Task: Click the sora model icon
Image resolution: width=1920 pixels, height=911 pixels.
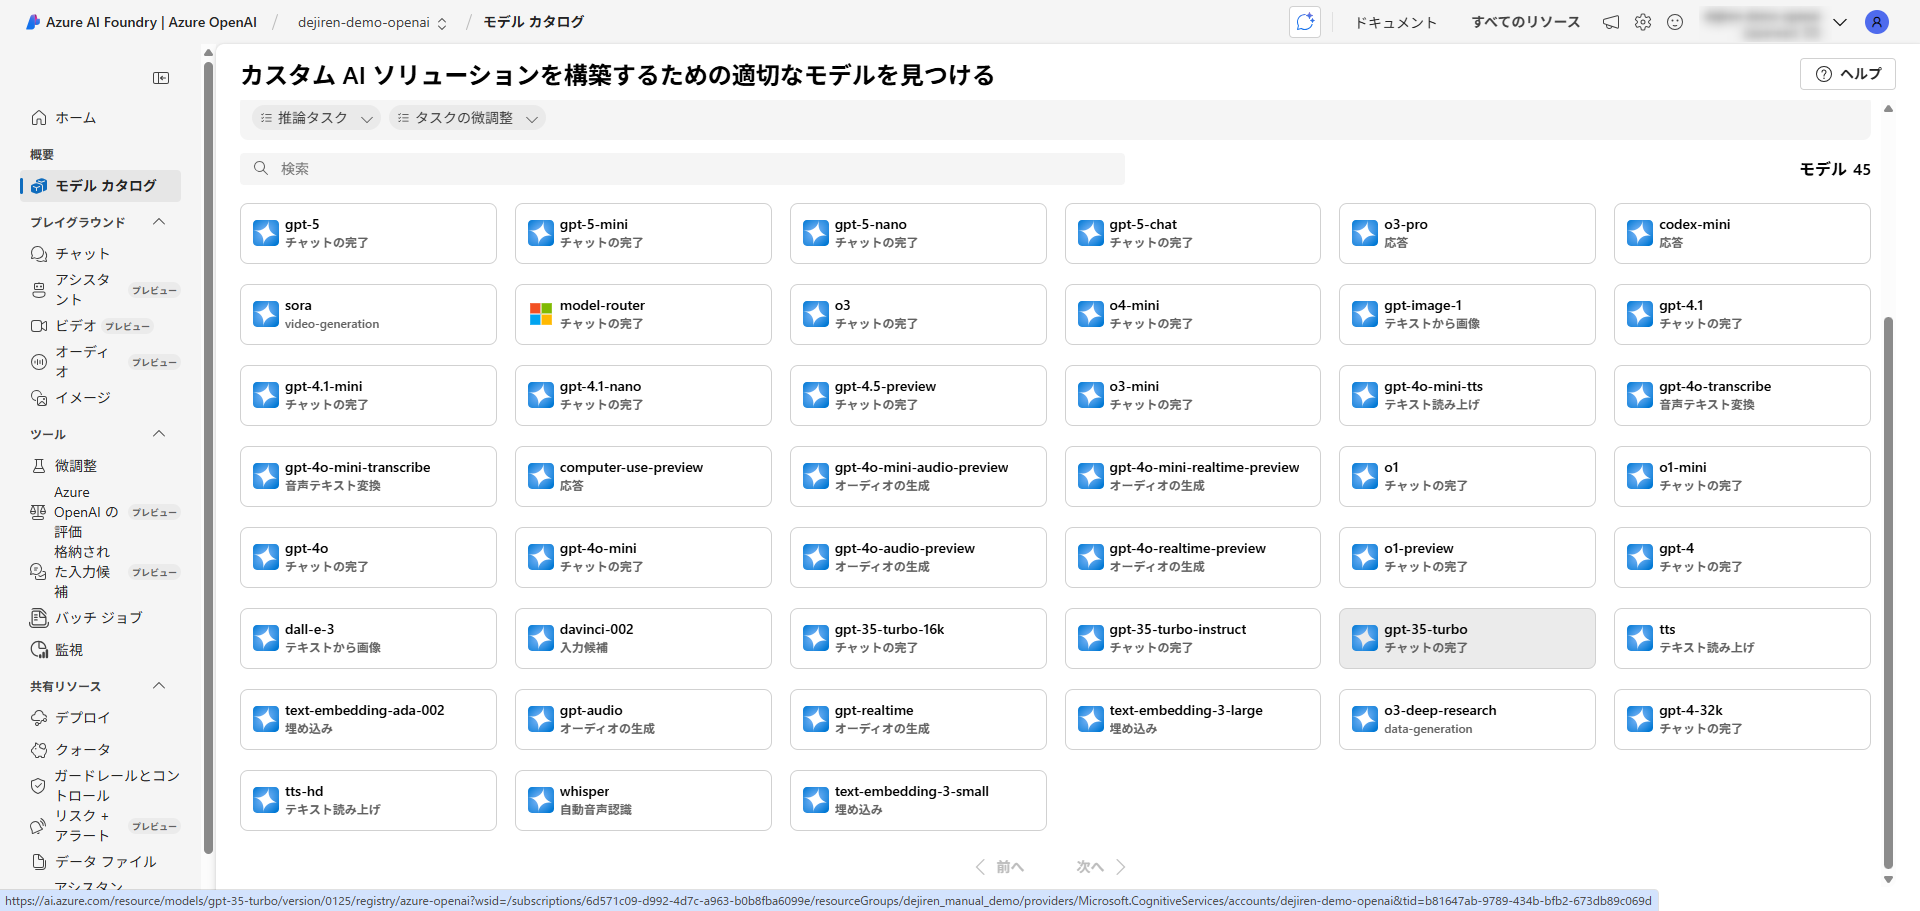Action: (266, 314)
